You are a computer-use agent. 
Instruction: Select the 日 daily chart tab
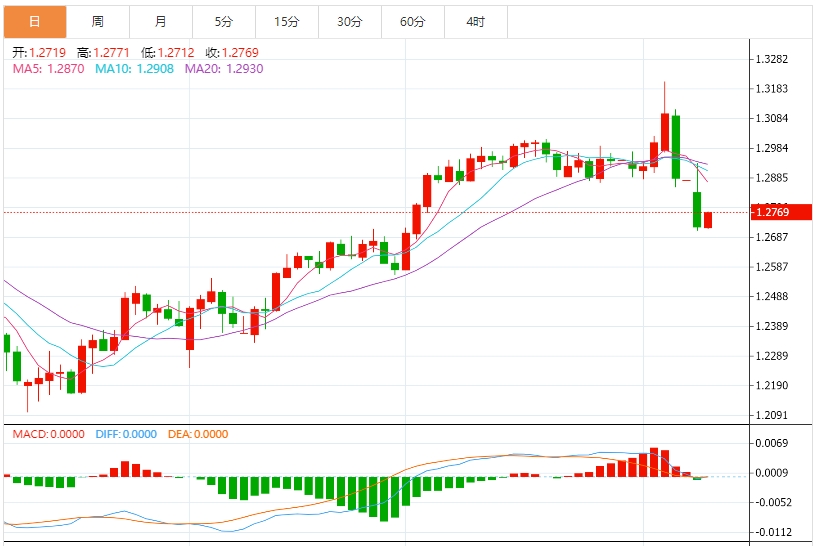[x=35, y=22]
